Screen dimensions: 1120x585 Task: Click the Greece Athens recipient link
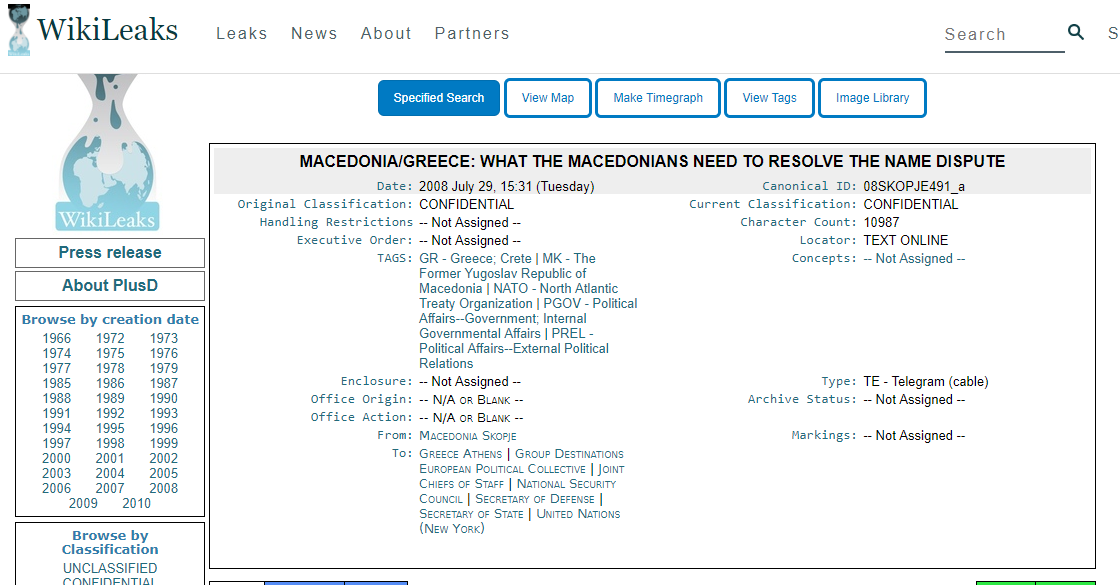(461, 454)
